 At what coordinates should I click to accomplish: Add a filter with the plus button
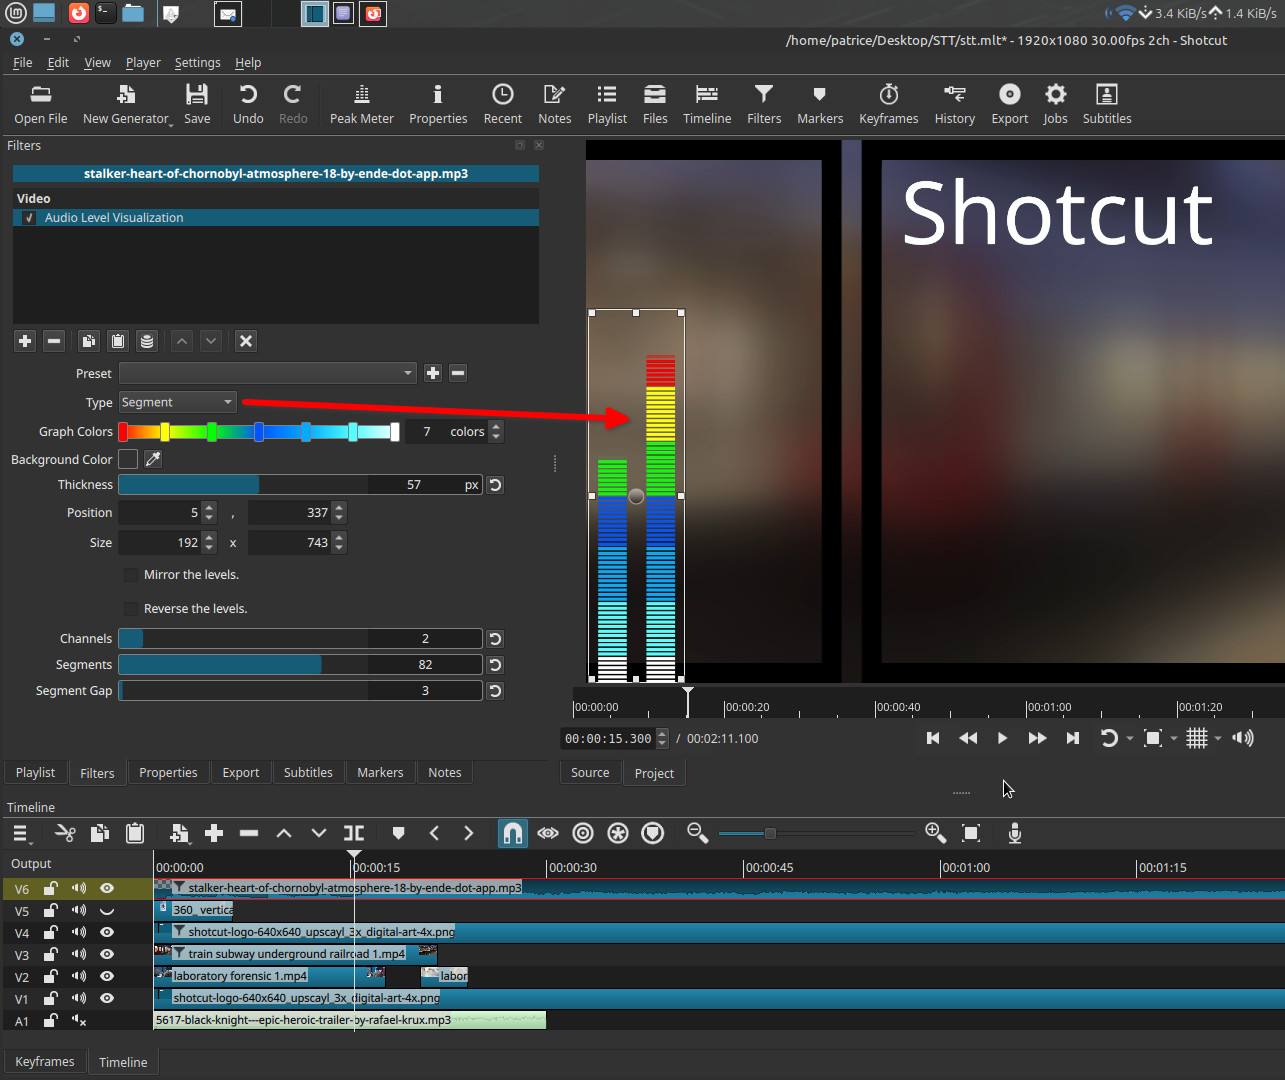(x=25, y=341)
